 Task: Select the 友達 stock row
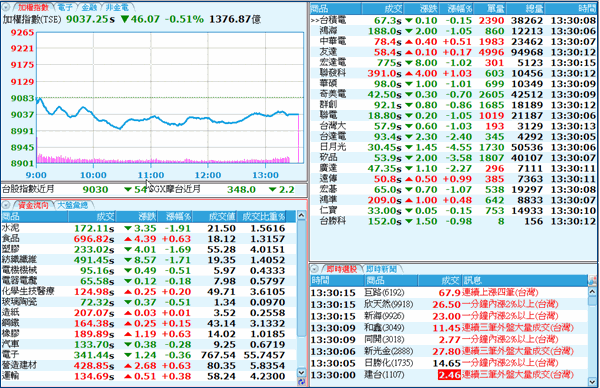point(453,52)
